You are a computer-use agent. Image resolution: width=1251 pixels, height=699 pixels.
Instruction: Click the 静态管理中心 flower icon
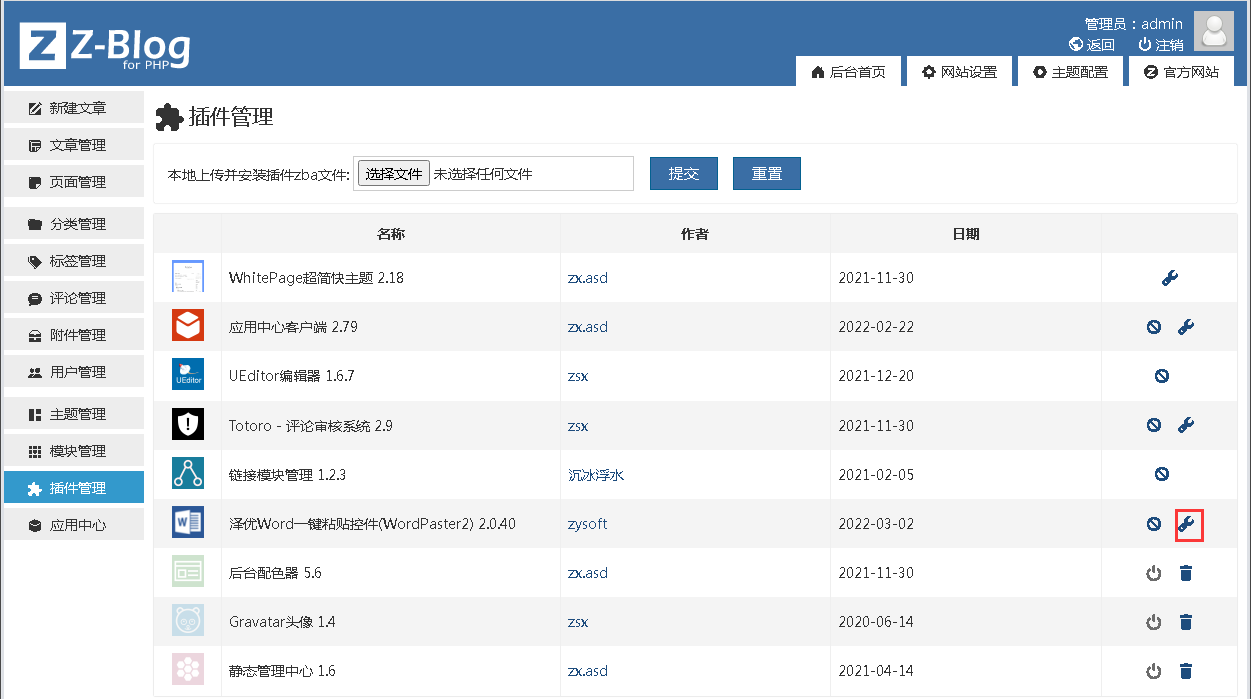pyautogui.click(x=188, y=670)
